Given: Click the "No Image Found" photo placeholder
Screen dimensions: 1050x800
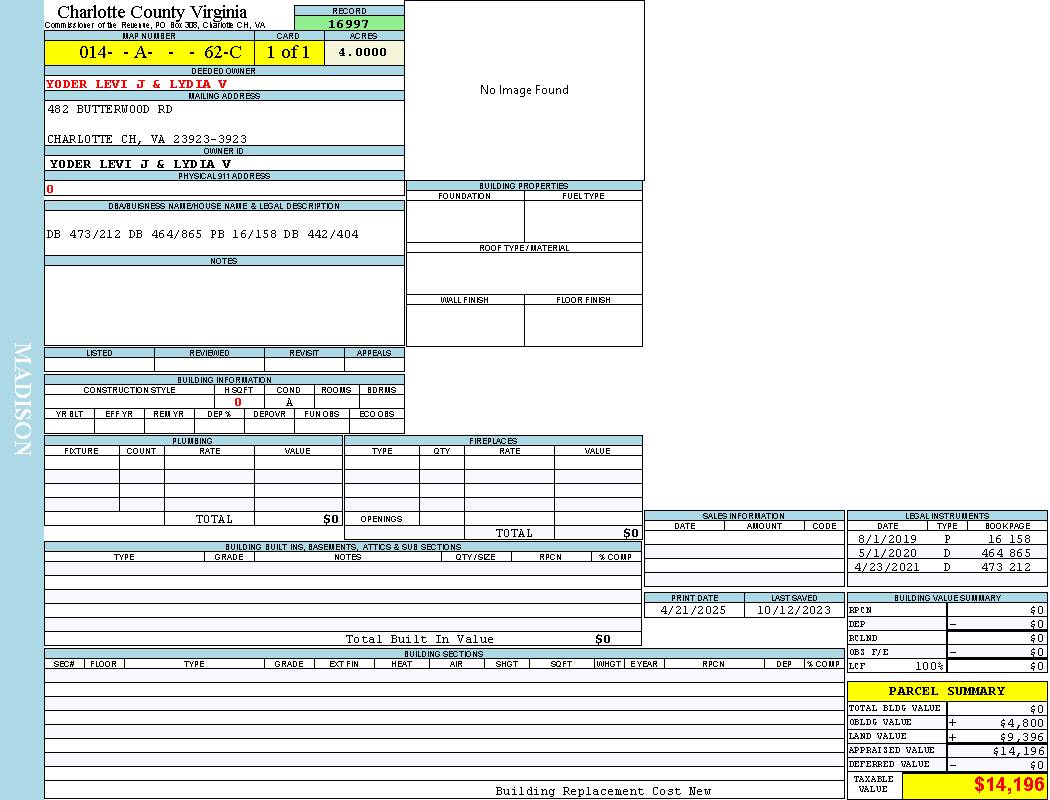Looking at the screenshot, I should coord(524,90).
